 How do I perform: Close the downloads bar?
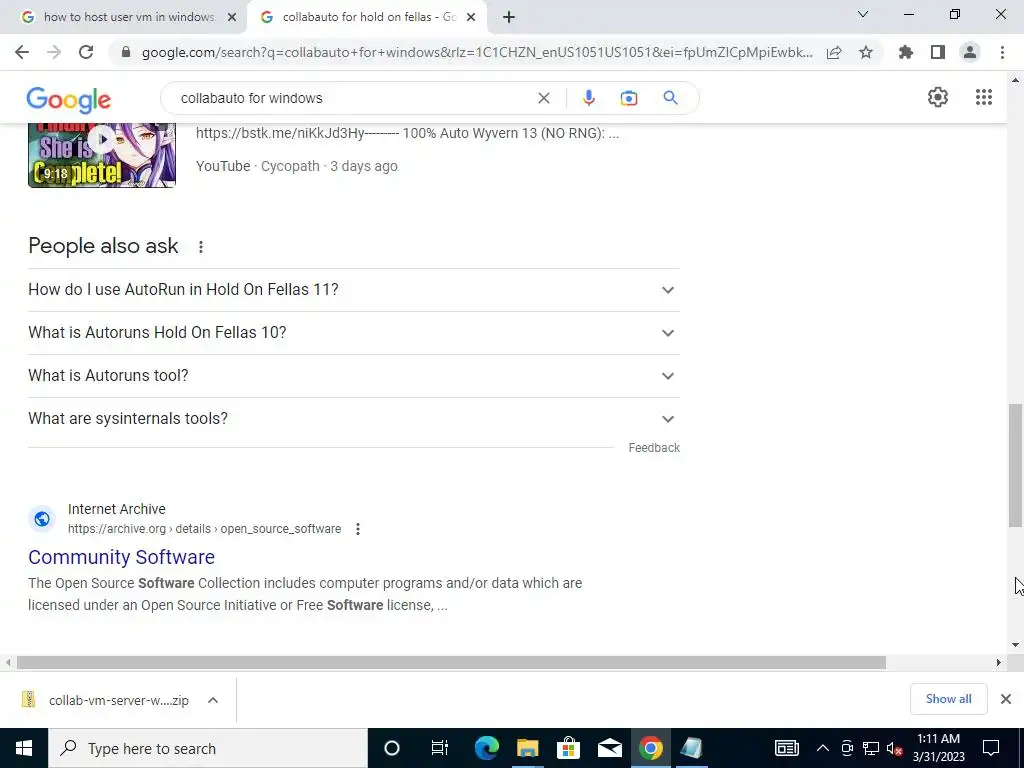[1006, 699]
